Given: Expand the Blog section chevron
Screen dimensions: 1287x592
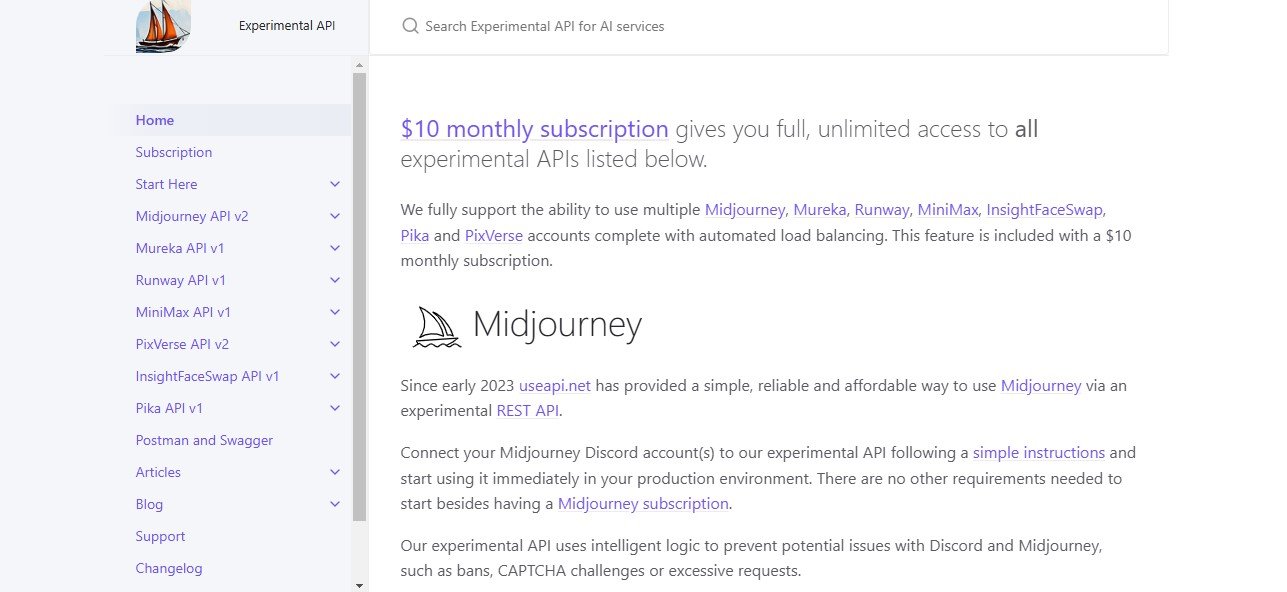Looking at the screenshot, I should pos(335,504).
